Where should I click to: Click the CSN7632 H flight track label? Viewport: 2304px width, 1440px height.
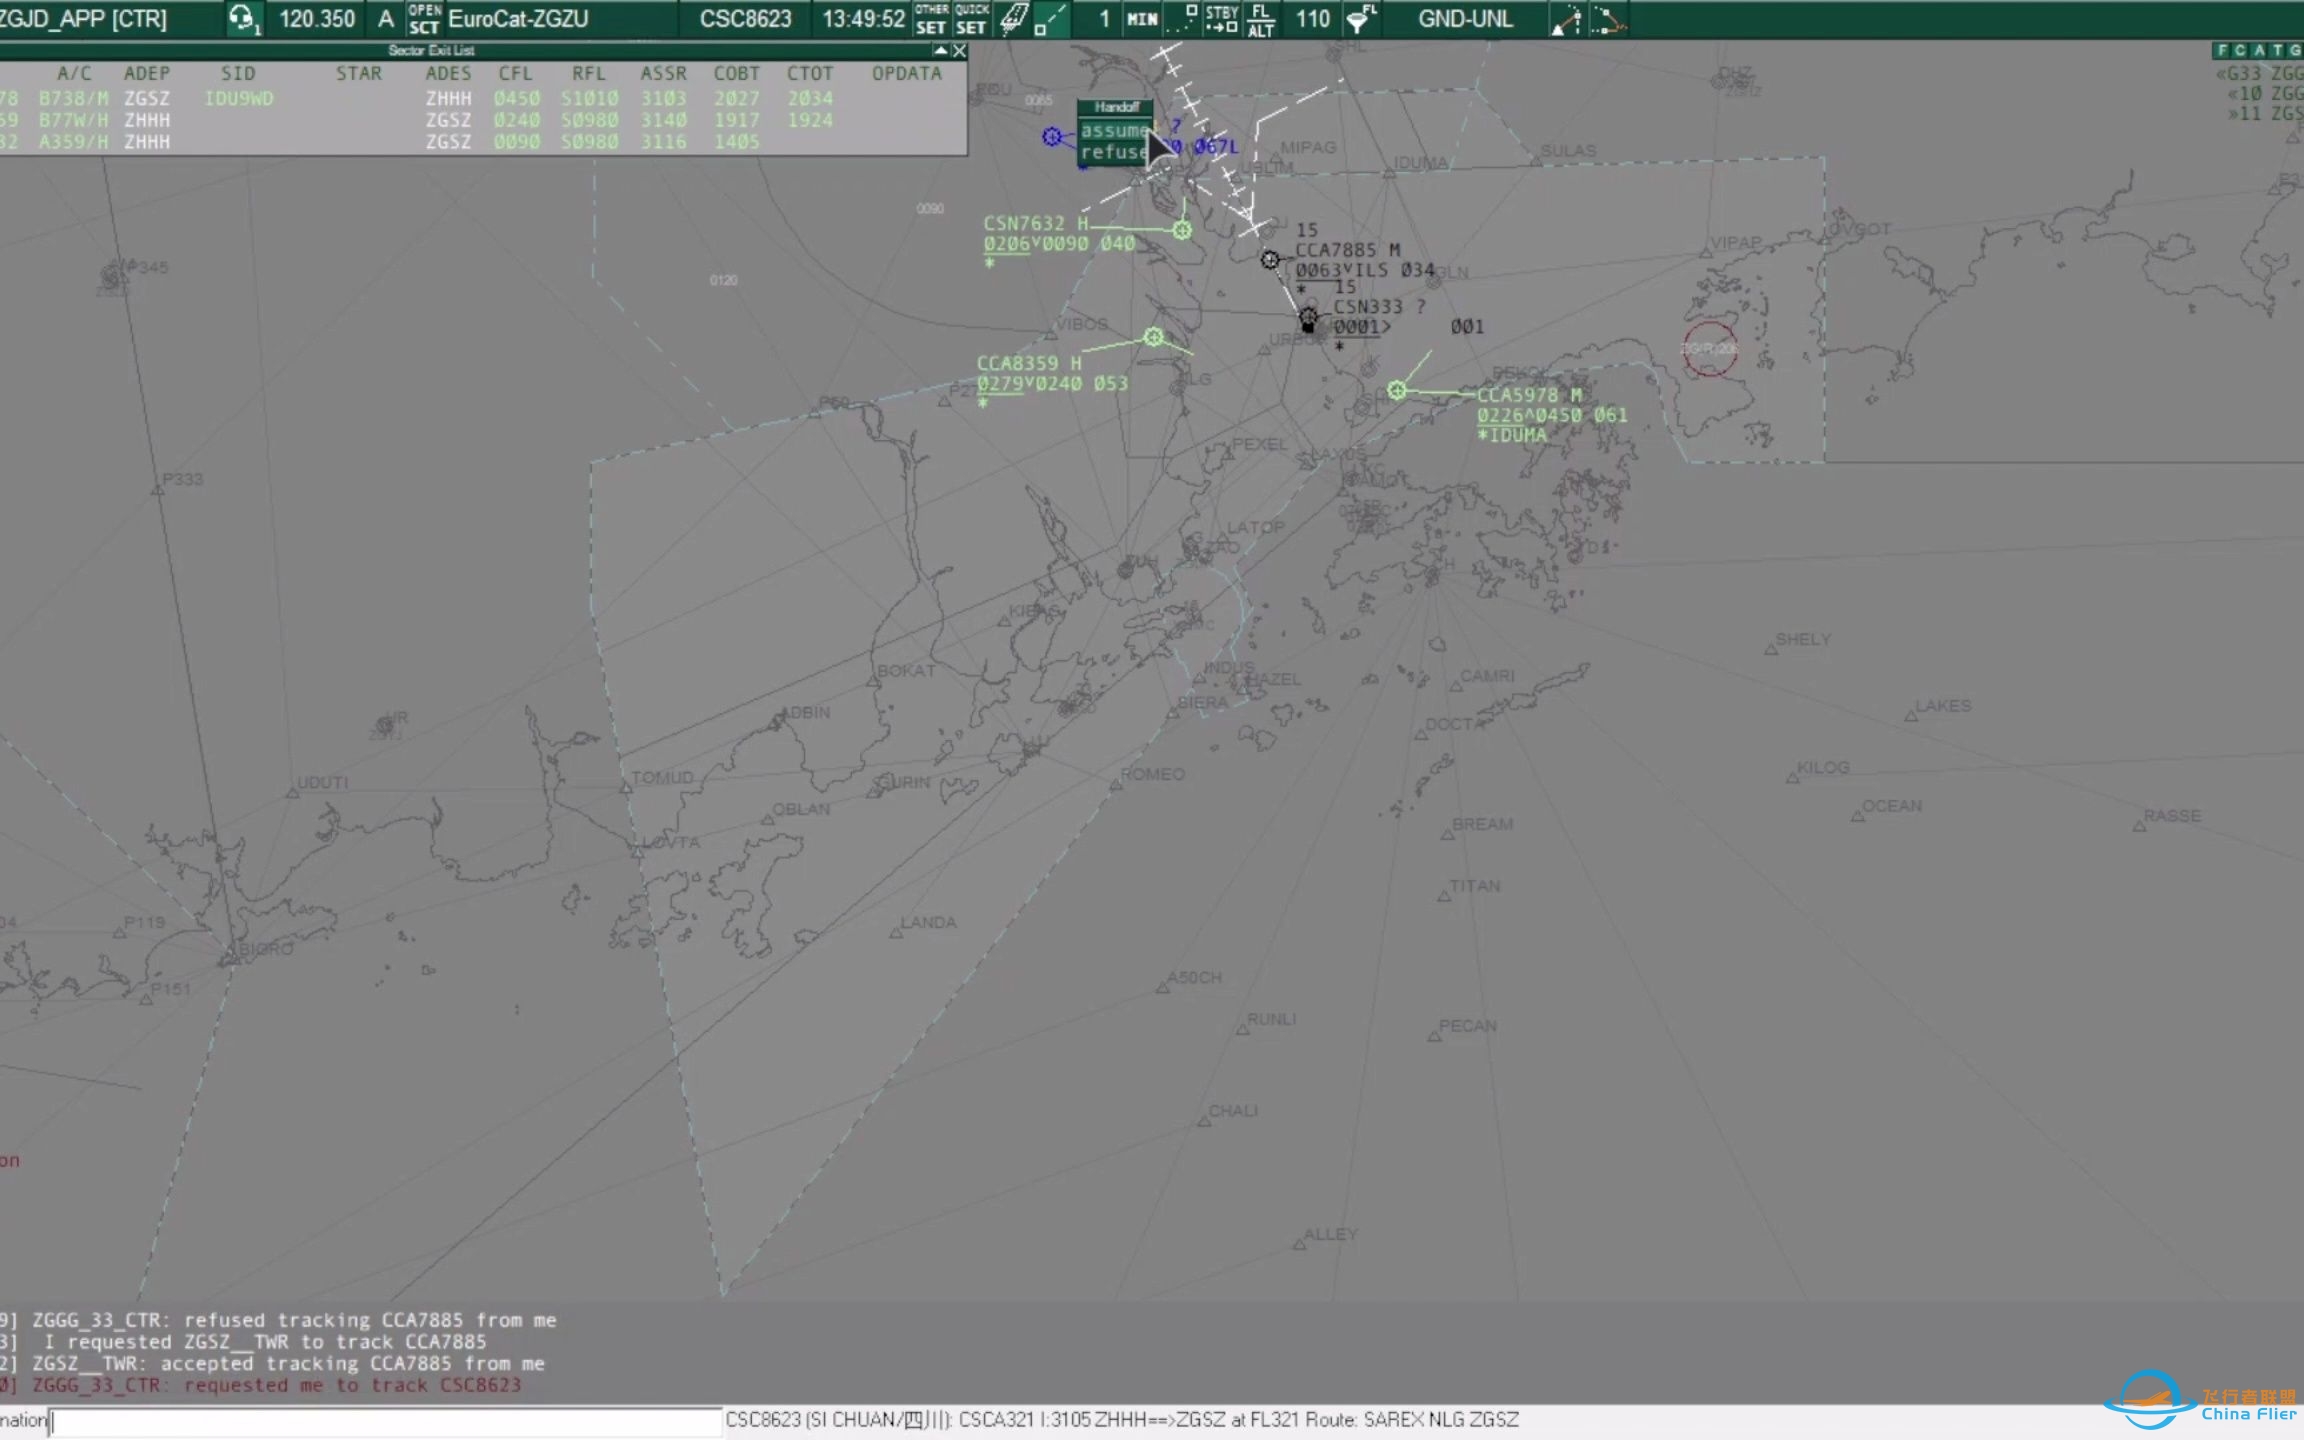click(x=1025, y=224)
